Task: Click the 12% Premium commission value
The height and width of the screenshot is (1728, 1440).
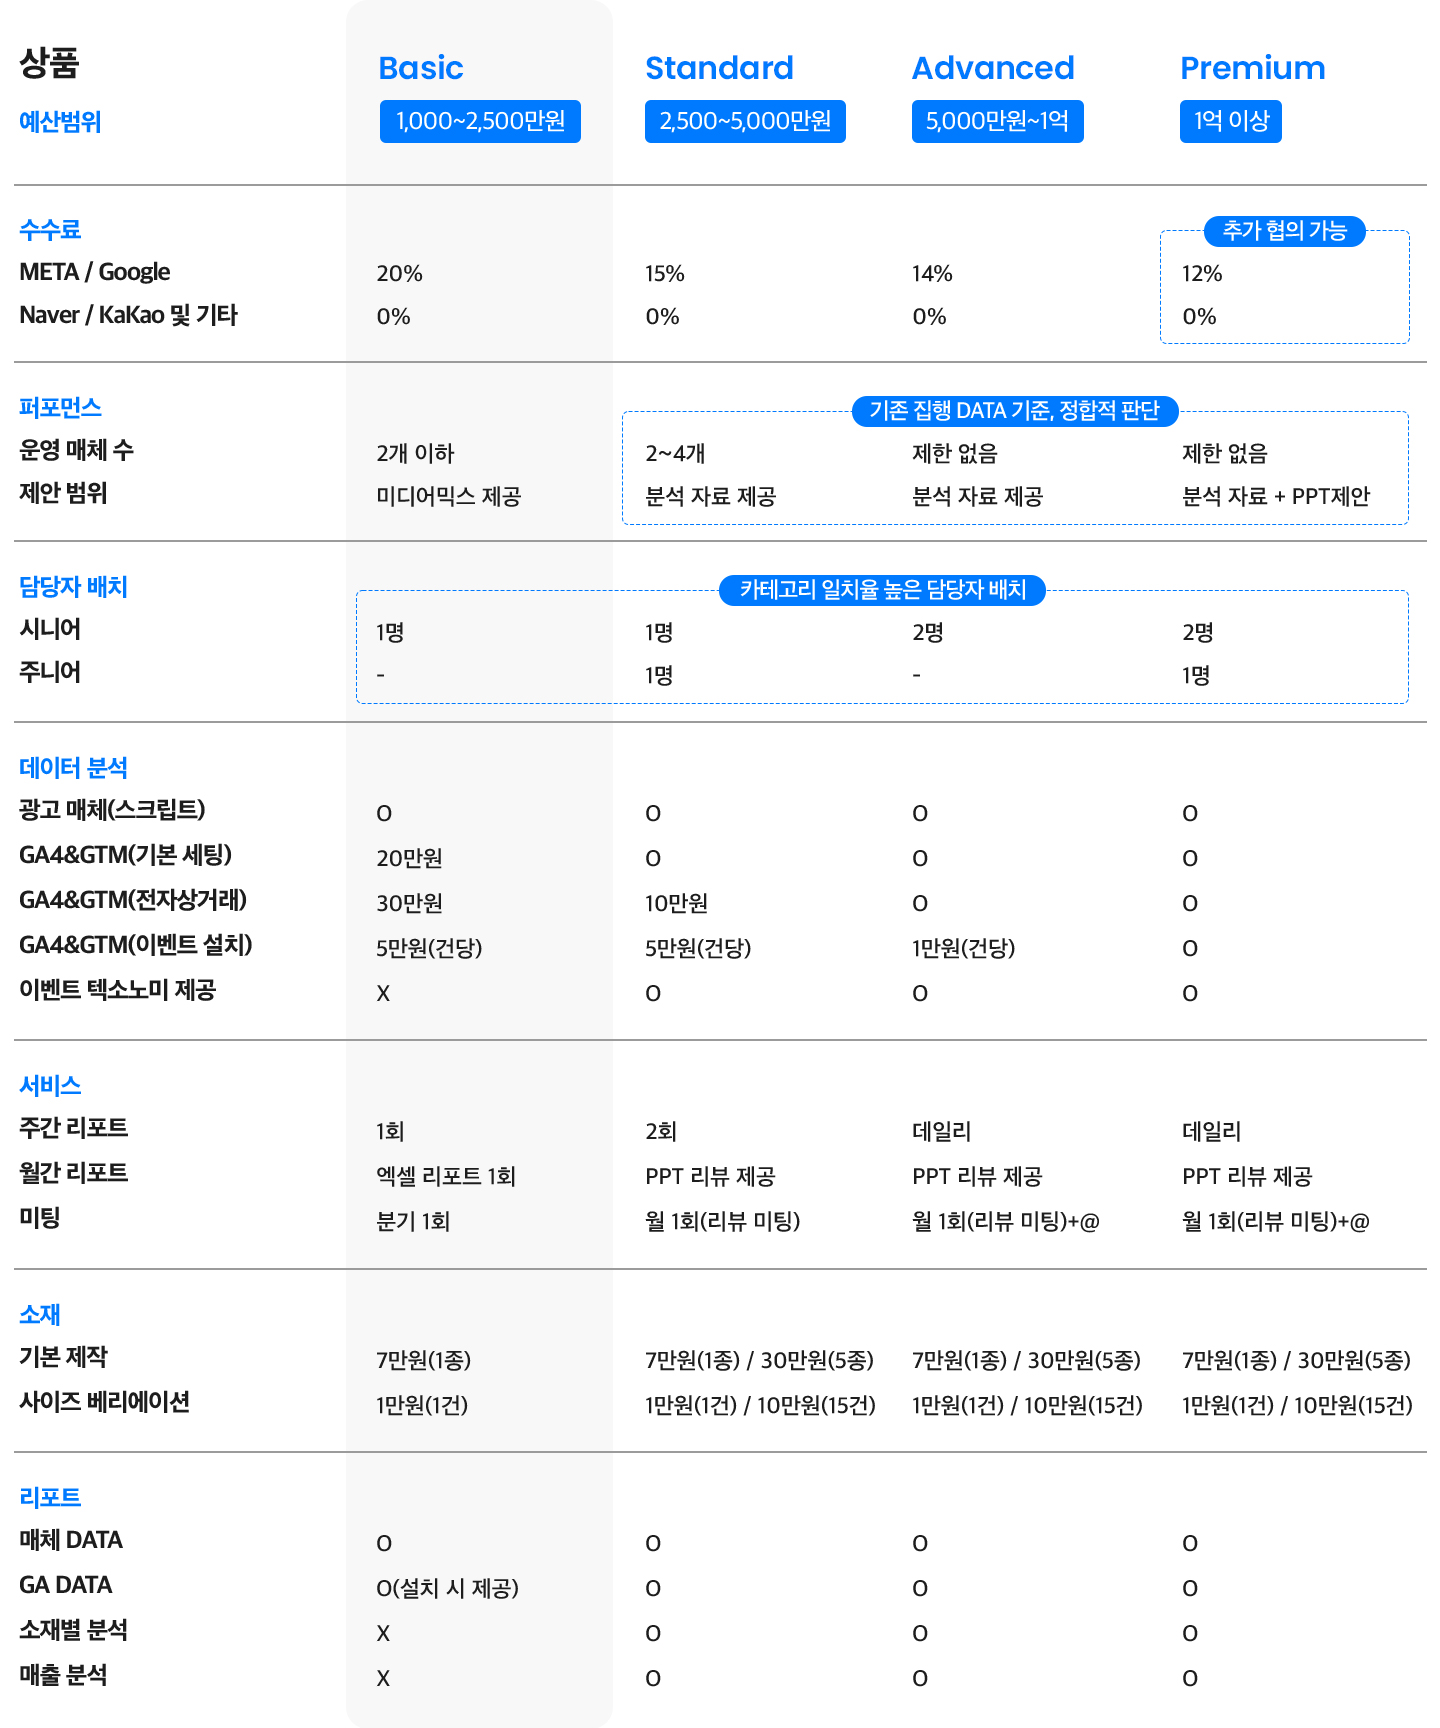Action: (1202, 273)
